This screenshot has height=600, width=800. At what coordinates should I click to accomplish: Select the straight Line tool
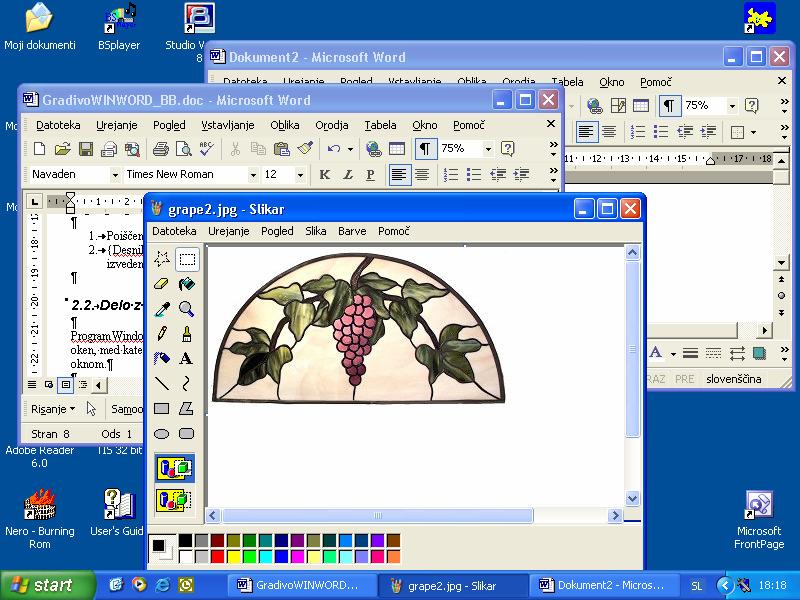[x=162, y=383]
